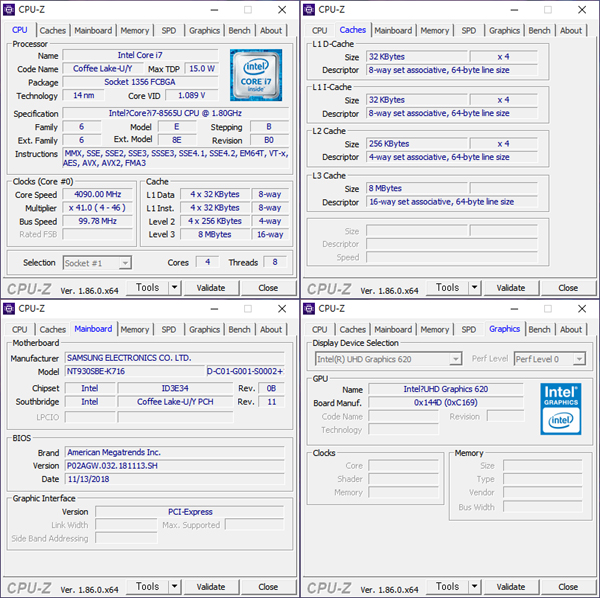
Task: Click Coffee Lake-U/Y code name value
Action: click(x=103, y=68)
